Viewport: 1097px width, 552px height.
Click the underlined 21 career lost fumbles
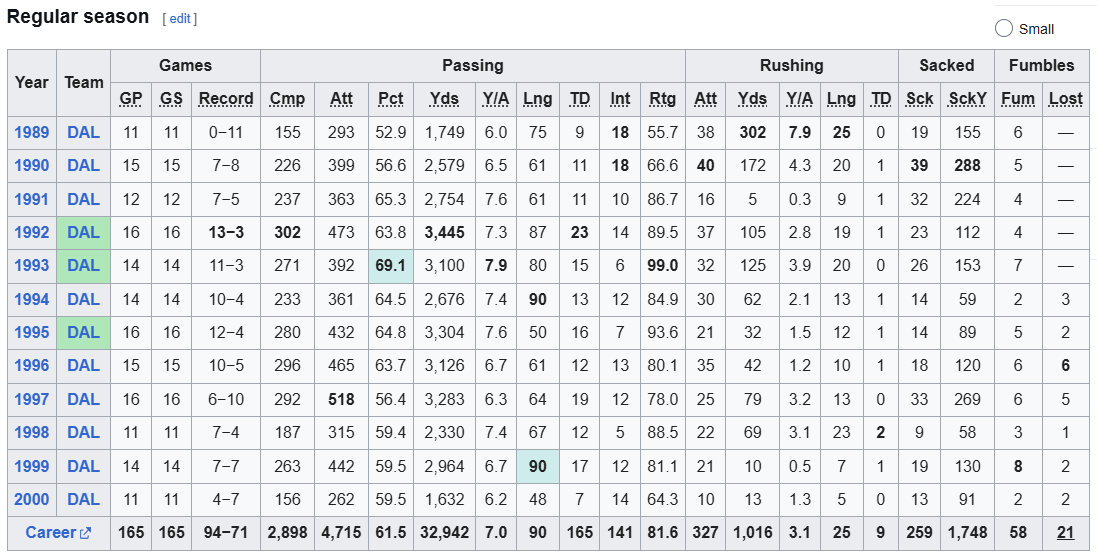click(1066, 533)
